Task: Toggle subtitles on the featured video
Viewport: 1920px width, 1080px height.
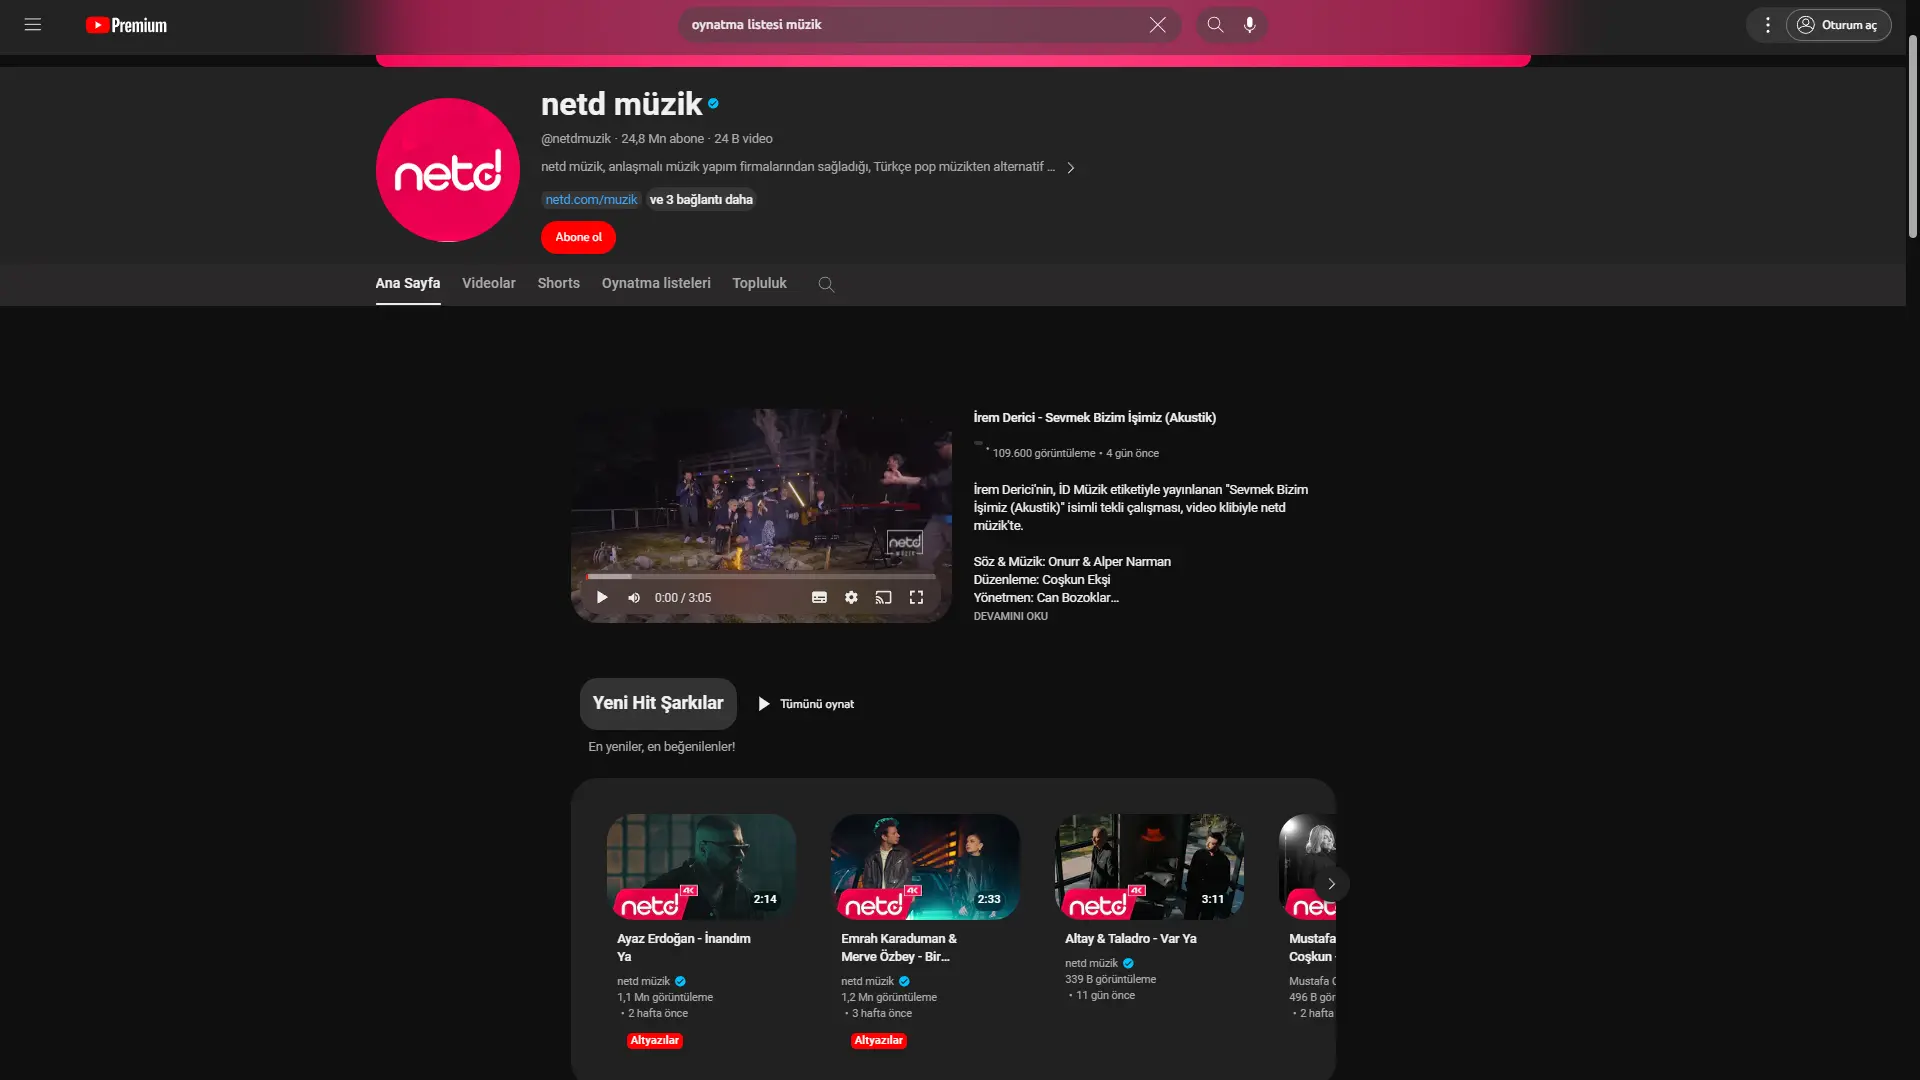Action: (x=819, y=598)
